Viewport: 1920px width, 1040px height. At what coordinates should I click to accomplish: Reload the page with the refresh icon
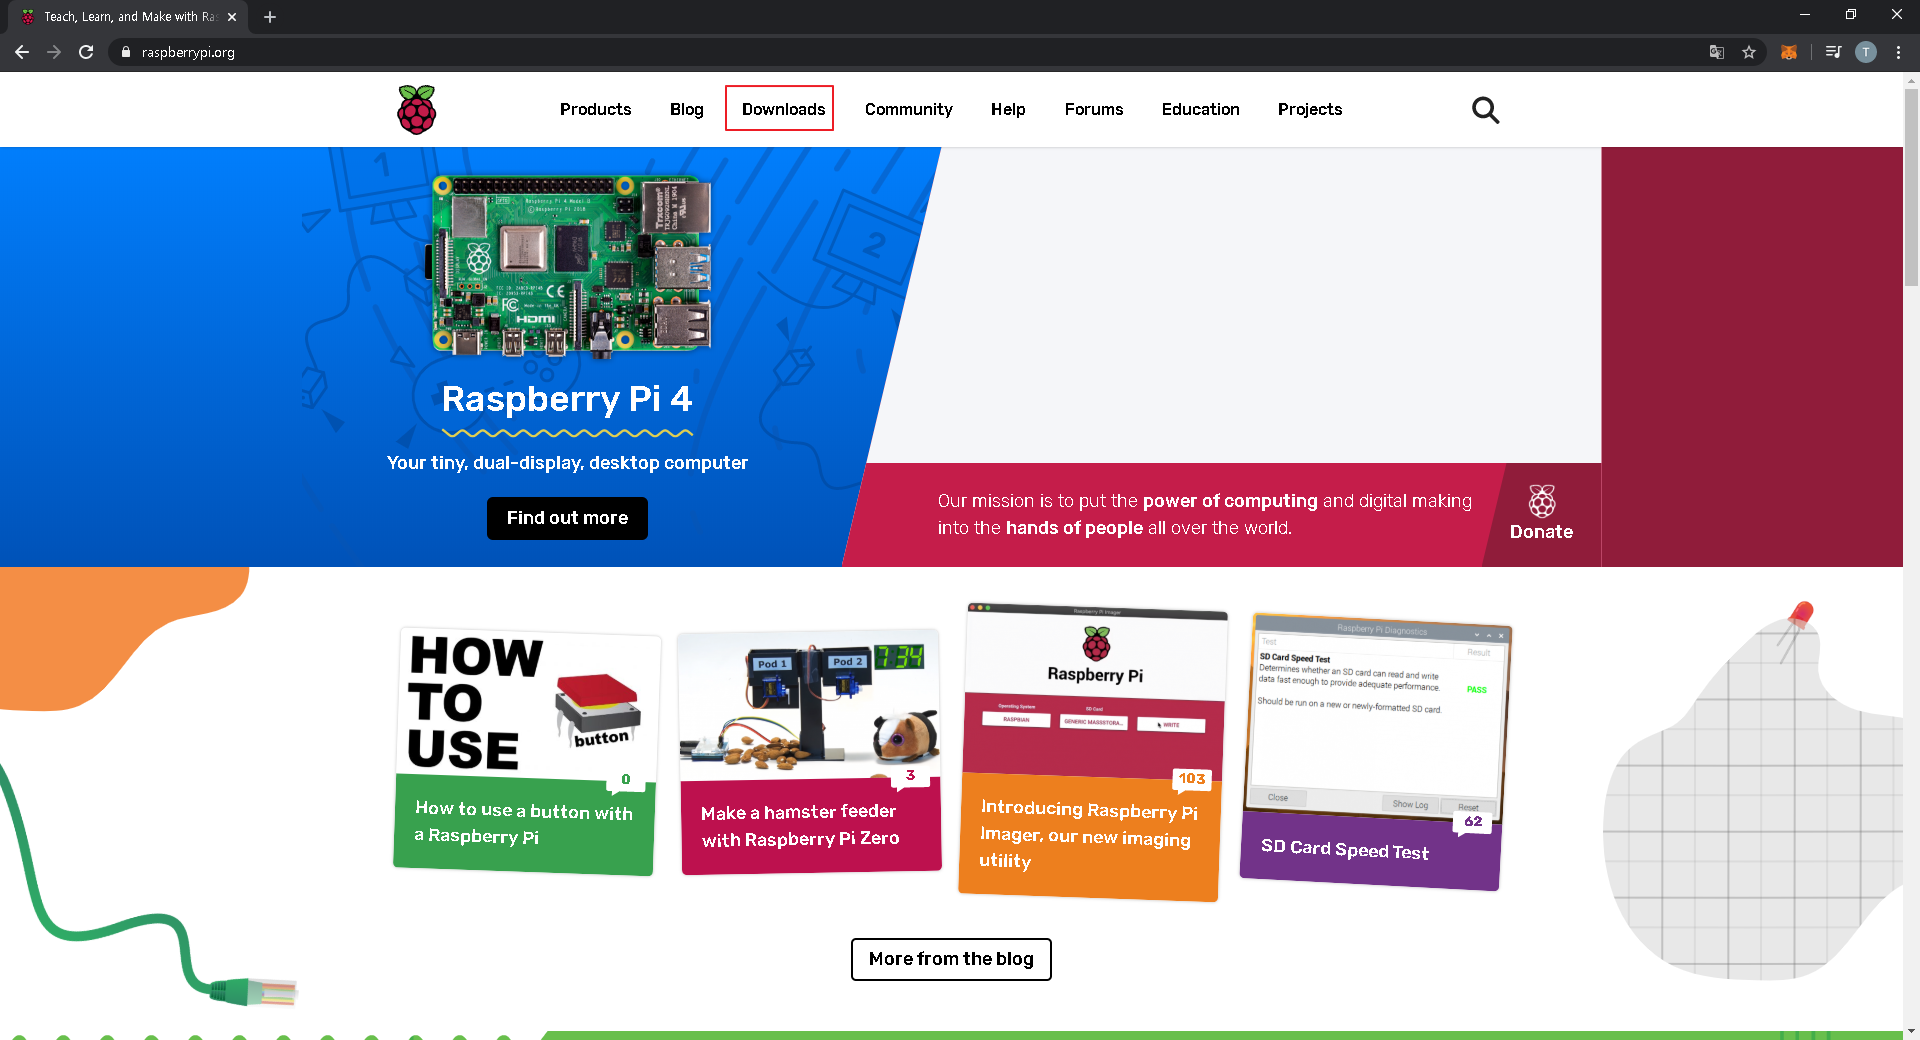(x=86, y=52)
